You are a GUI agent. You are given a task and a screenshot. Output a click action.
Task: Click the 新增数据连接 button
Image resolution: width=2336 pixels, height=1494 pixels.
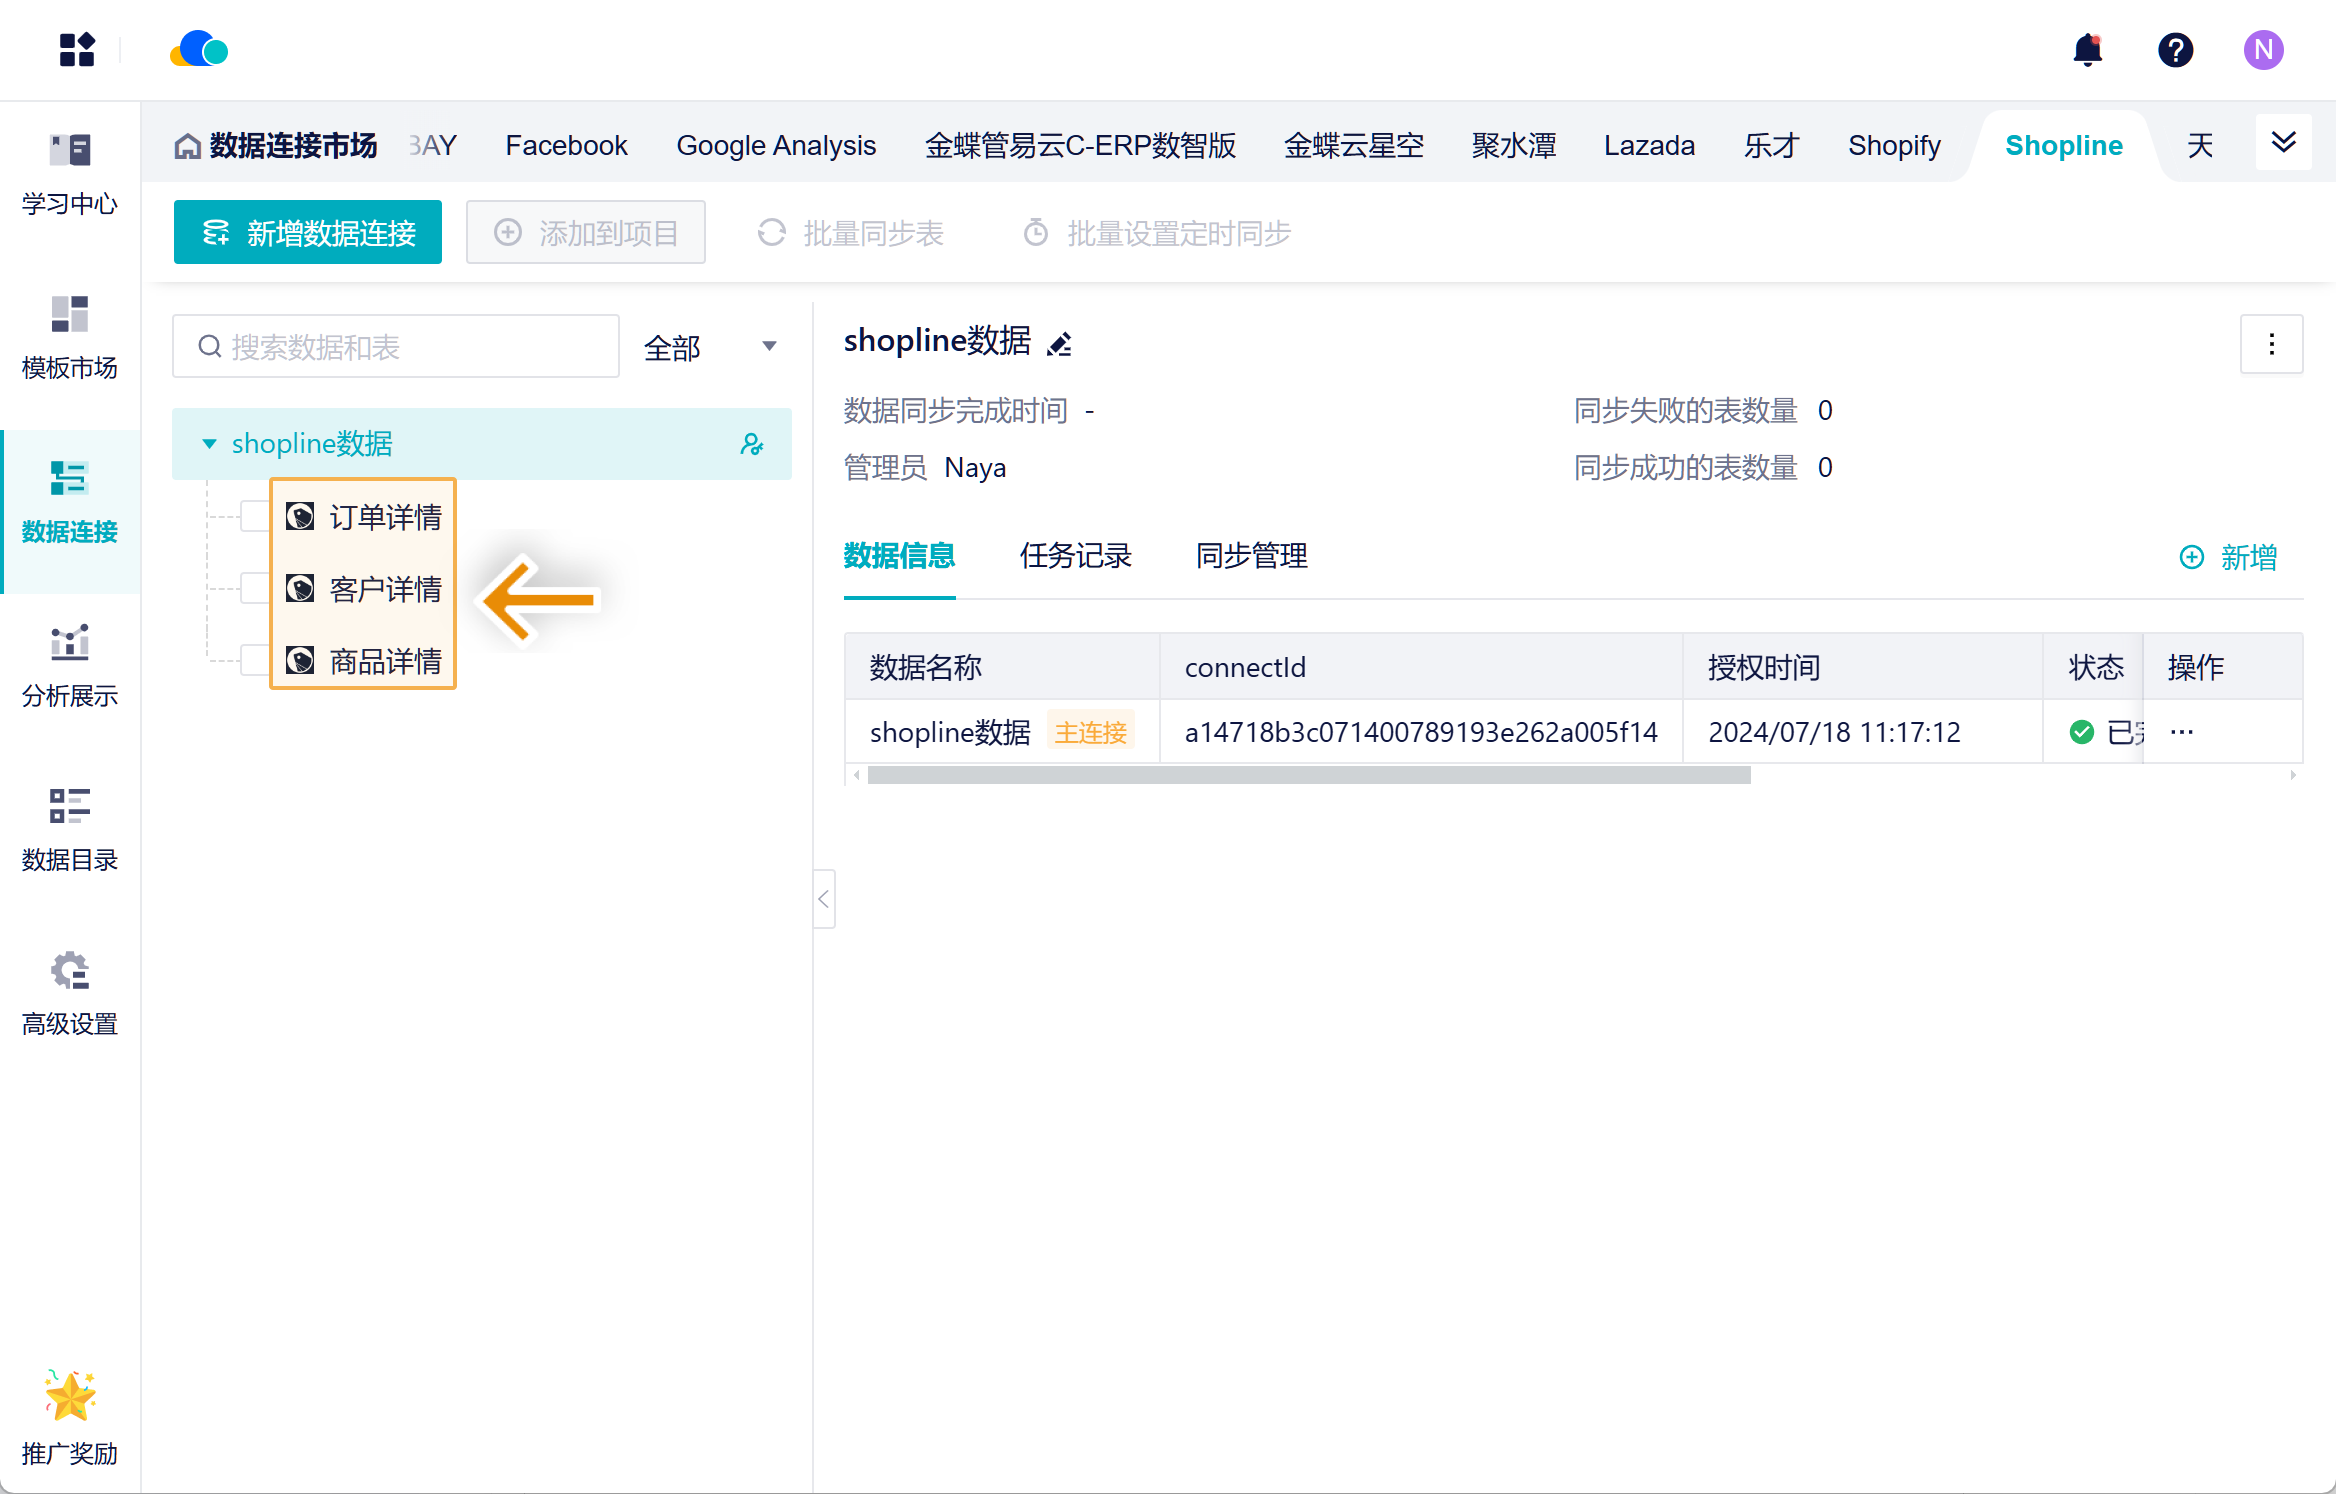(308, 233)
